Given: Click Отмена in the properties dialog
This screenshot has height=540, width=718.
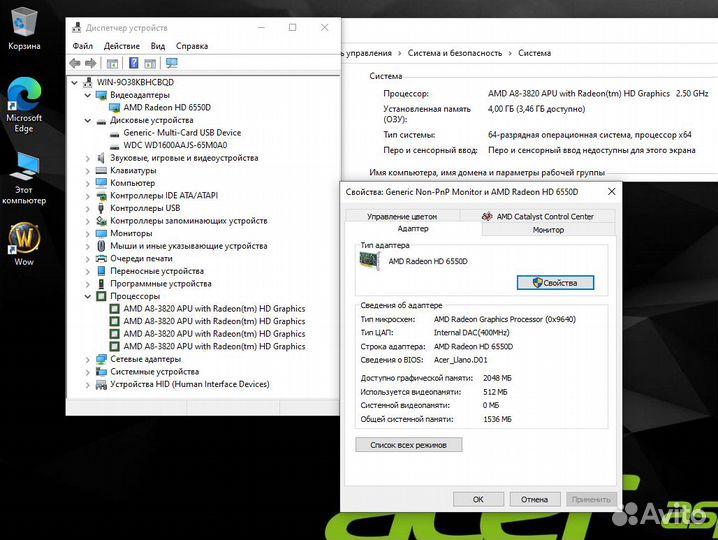Looking at the screenshot, I should tap(534, 499).
